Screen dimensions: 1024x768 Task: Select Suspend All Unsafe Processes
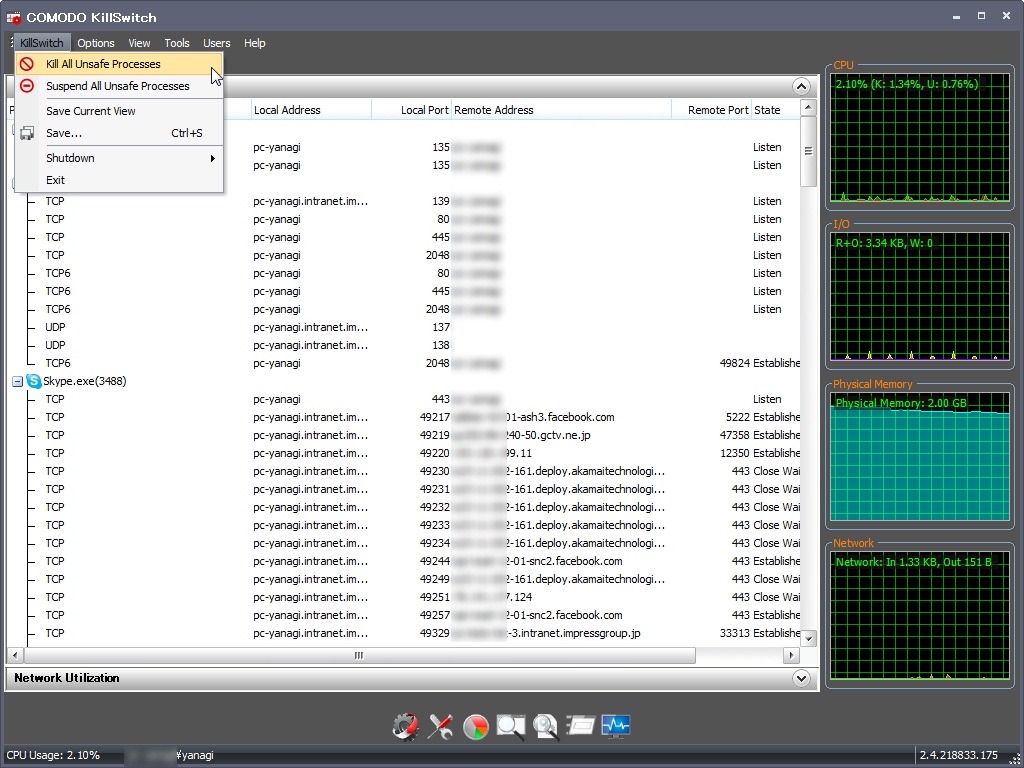click(119, 86)
